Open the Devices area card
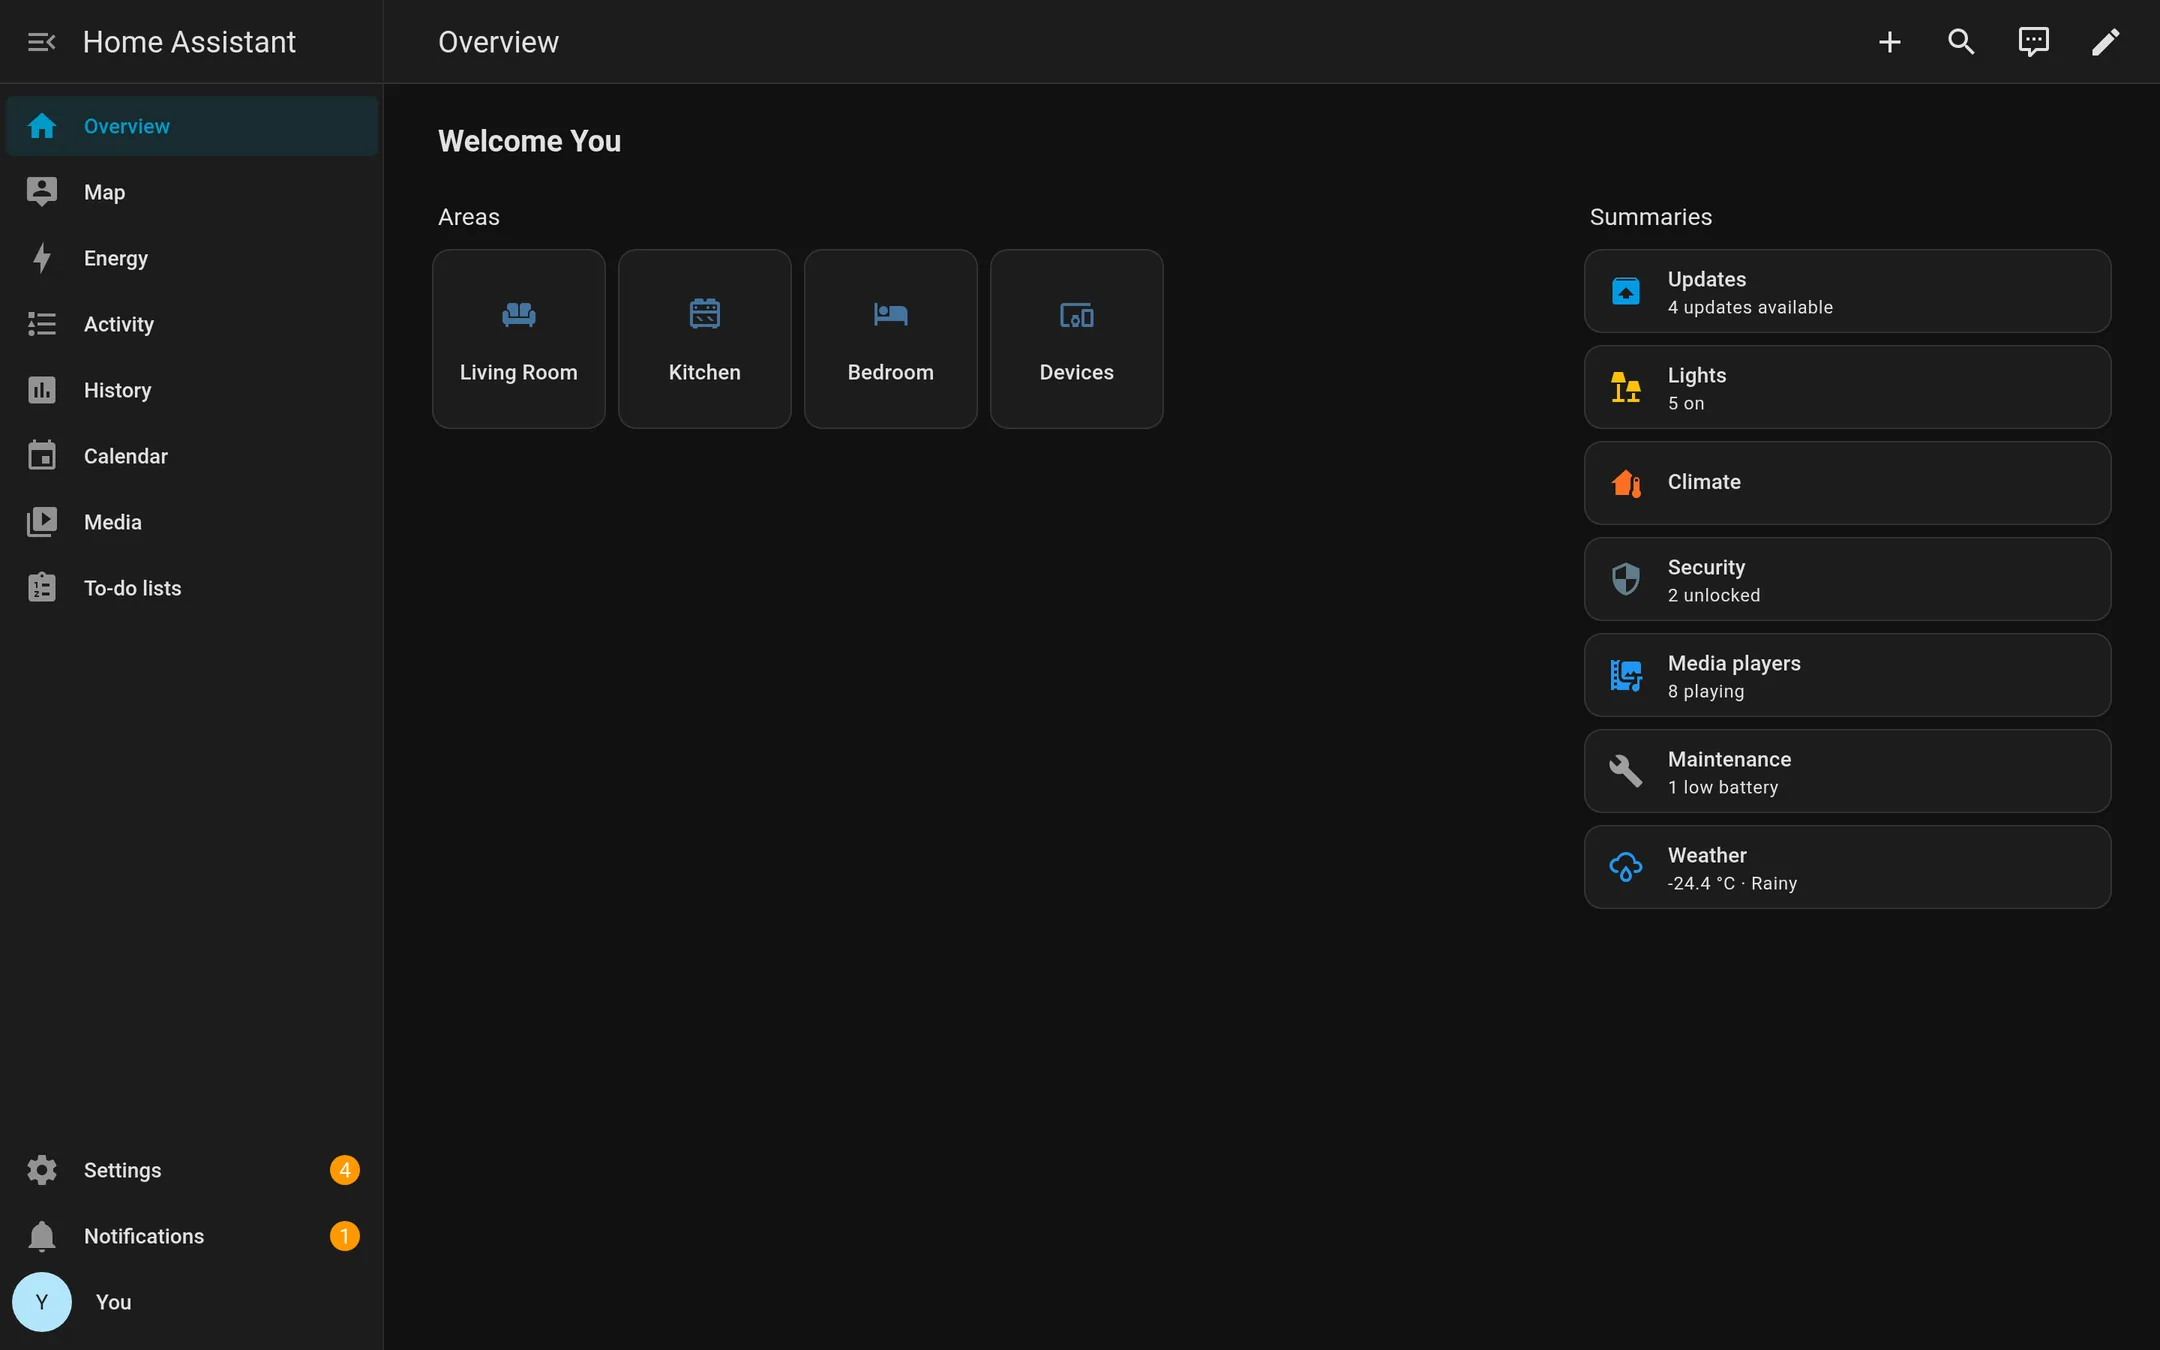 pyautogui.click(x=1077, y=339)
